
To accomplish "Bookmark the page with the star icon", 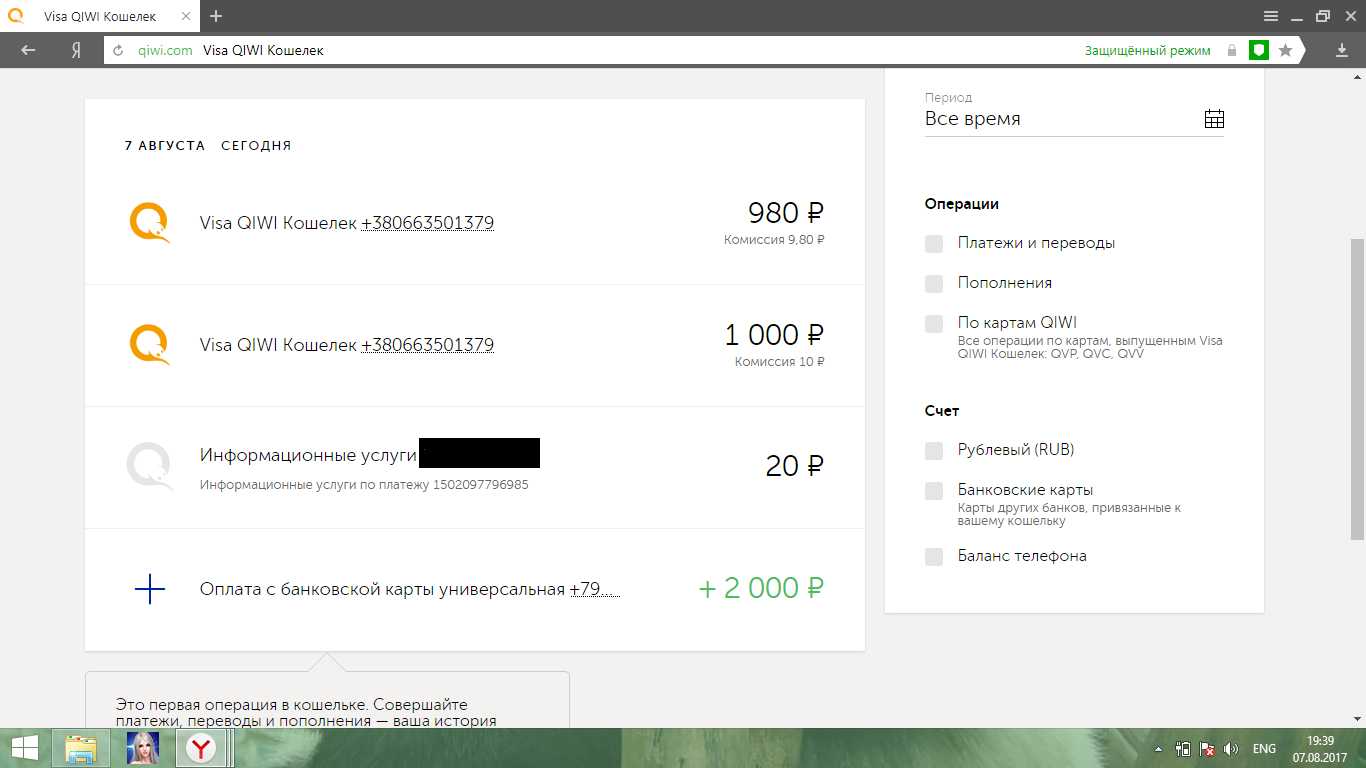I will pos(1286,50).
